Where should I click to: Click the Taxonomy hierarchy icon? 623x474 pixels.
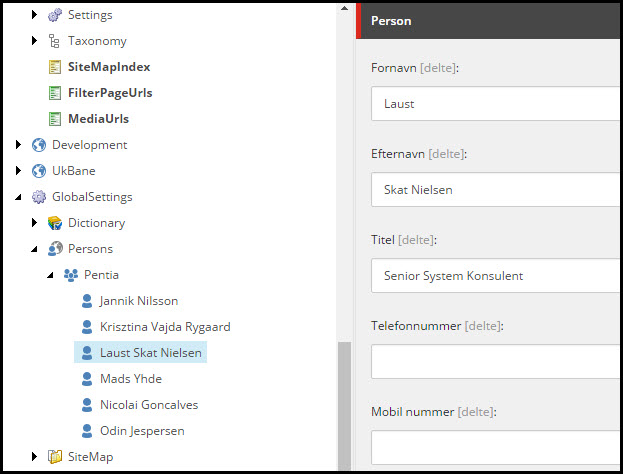[x=55, y=41]
